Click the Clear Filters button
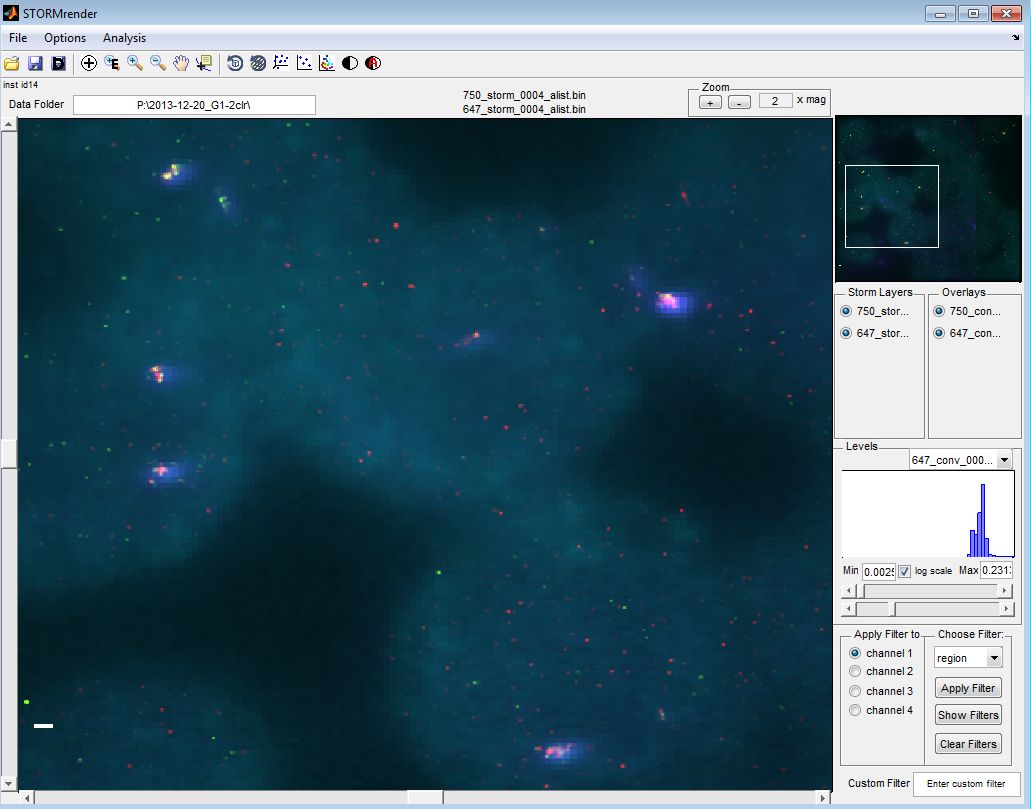This screenshot has width=1031, height=809. click(968, 744)
